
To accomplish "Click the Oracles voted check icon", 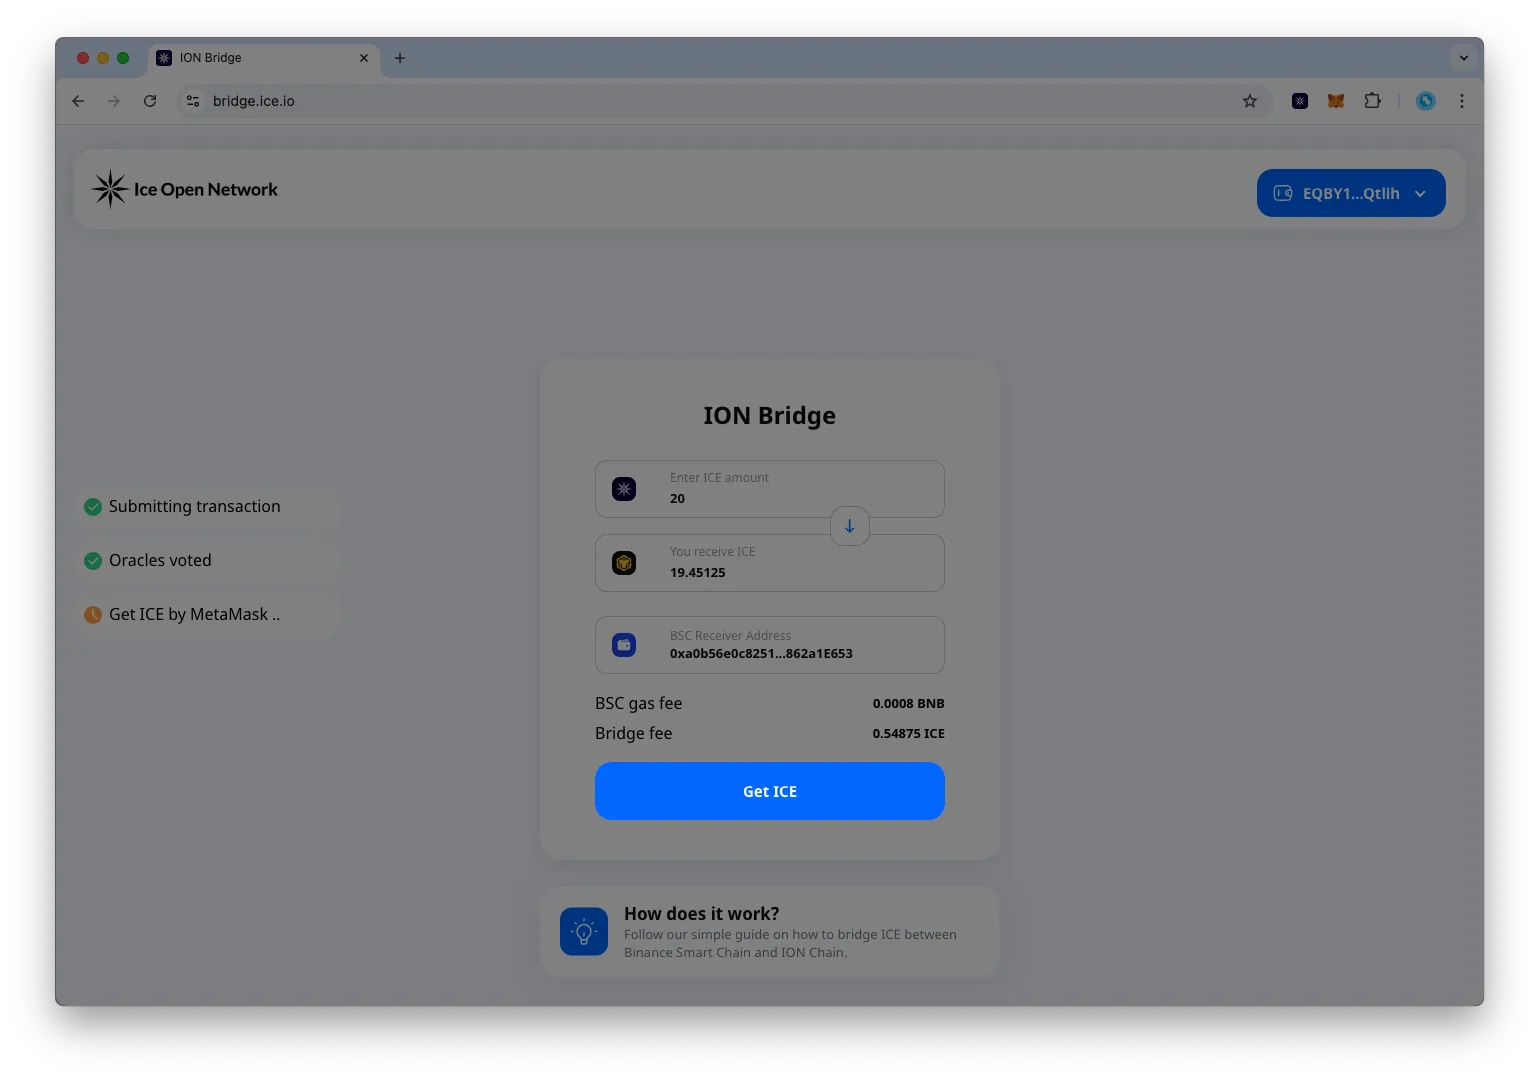I will tap(93, 561).
